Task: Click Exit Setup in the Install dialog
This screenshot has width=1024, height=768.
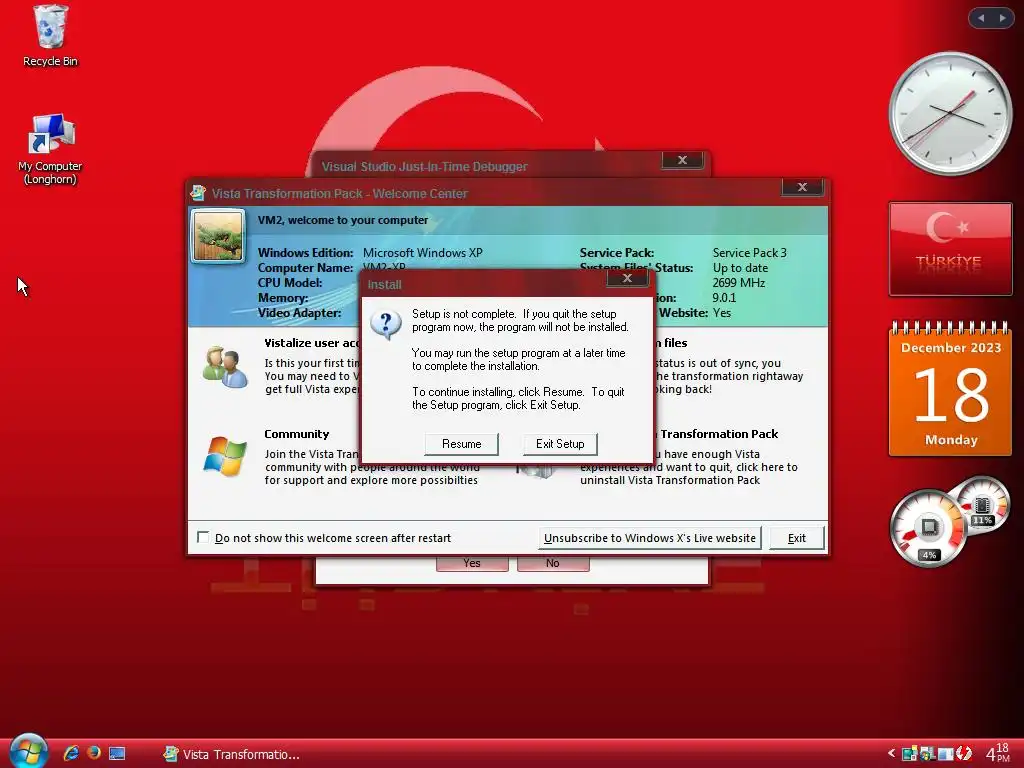Action: (x=560, y=444)
